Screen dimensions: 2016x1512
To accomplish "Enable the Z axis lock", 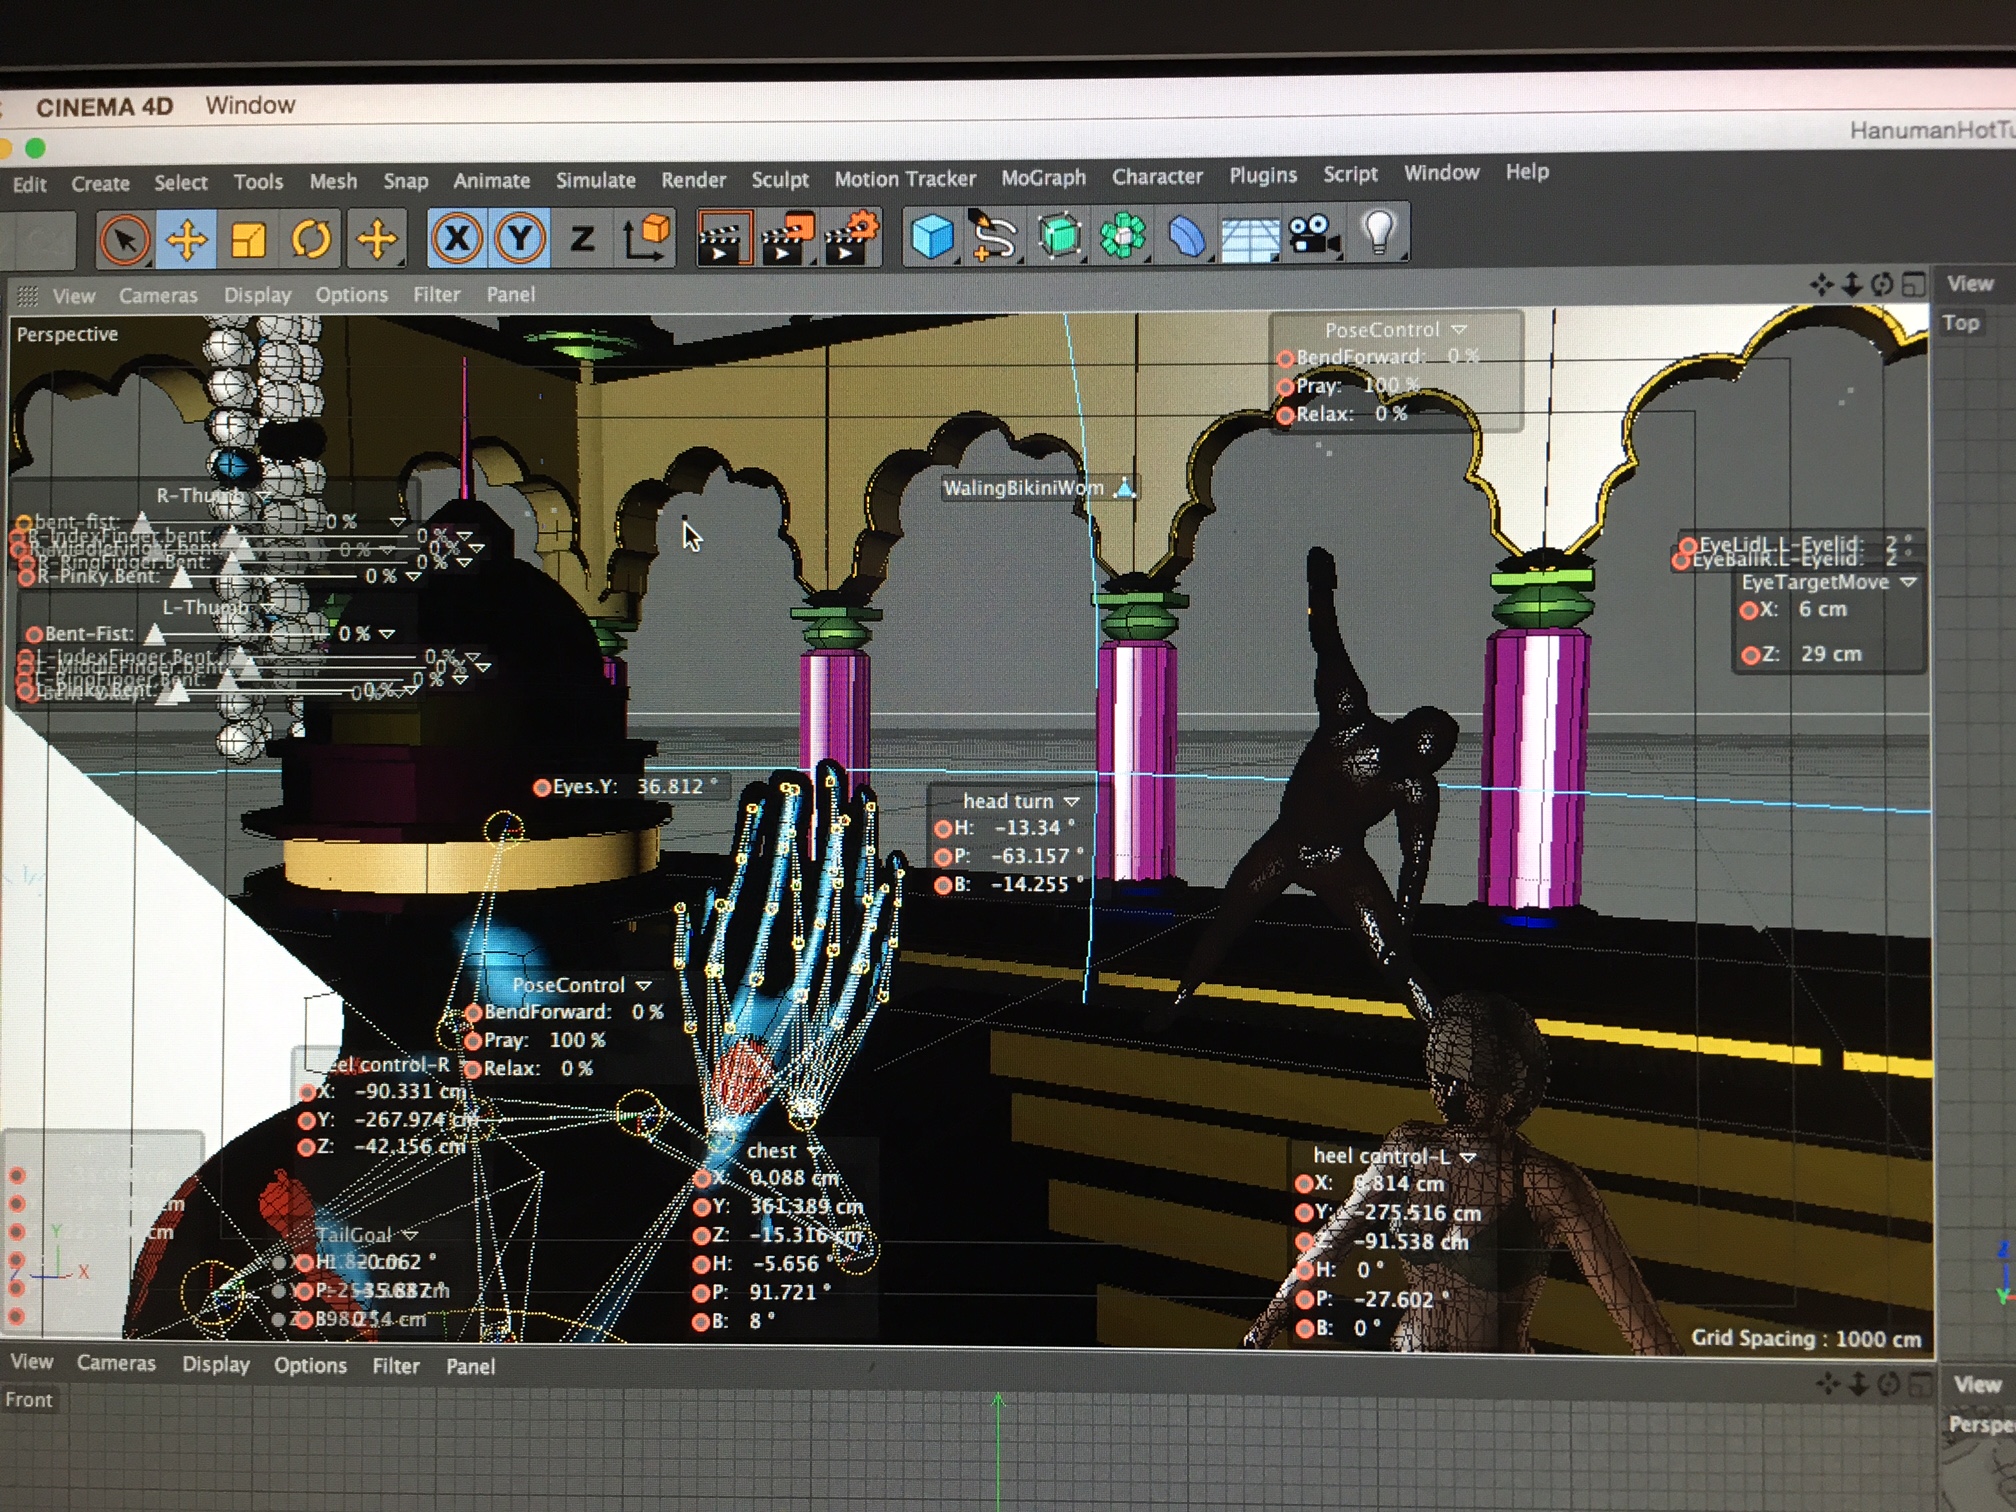I will point(582,239).
